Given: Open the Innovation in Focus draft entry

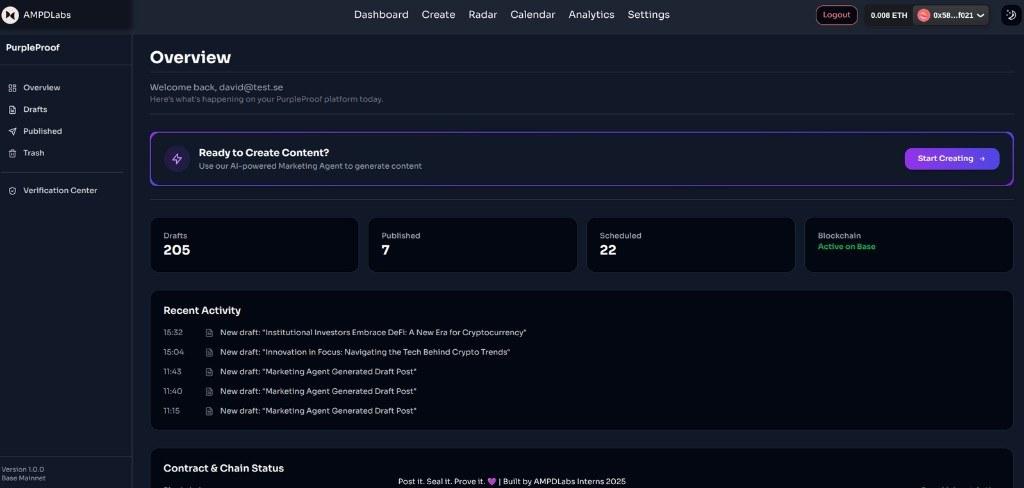Looking at the screenshot, I should tap(365, 352).
